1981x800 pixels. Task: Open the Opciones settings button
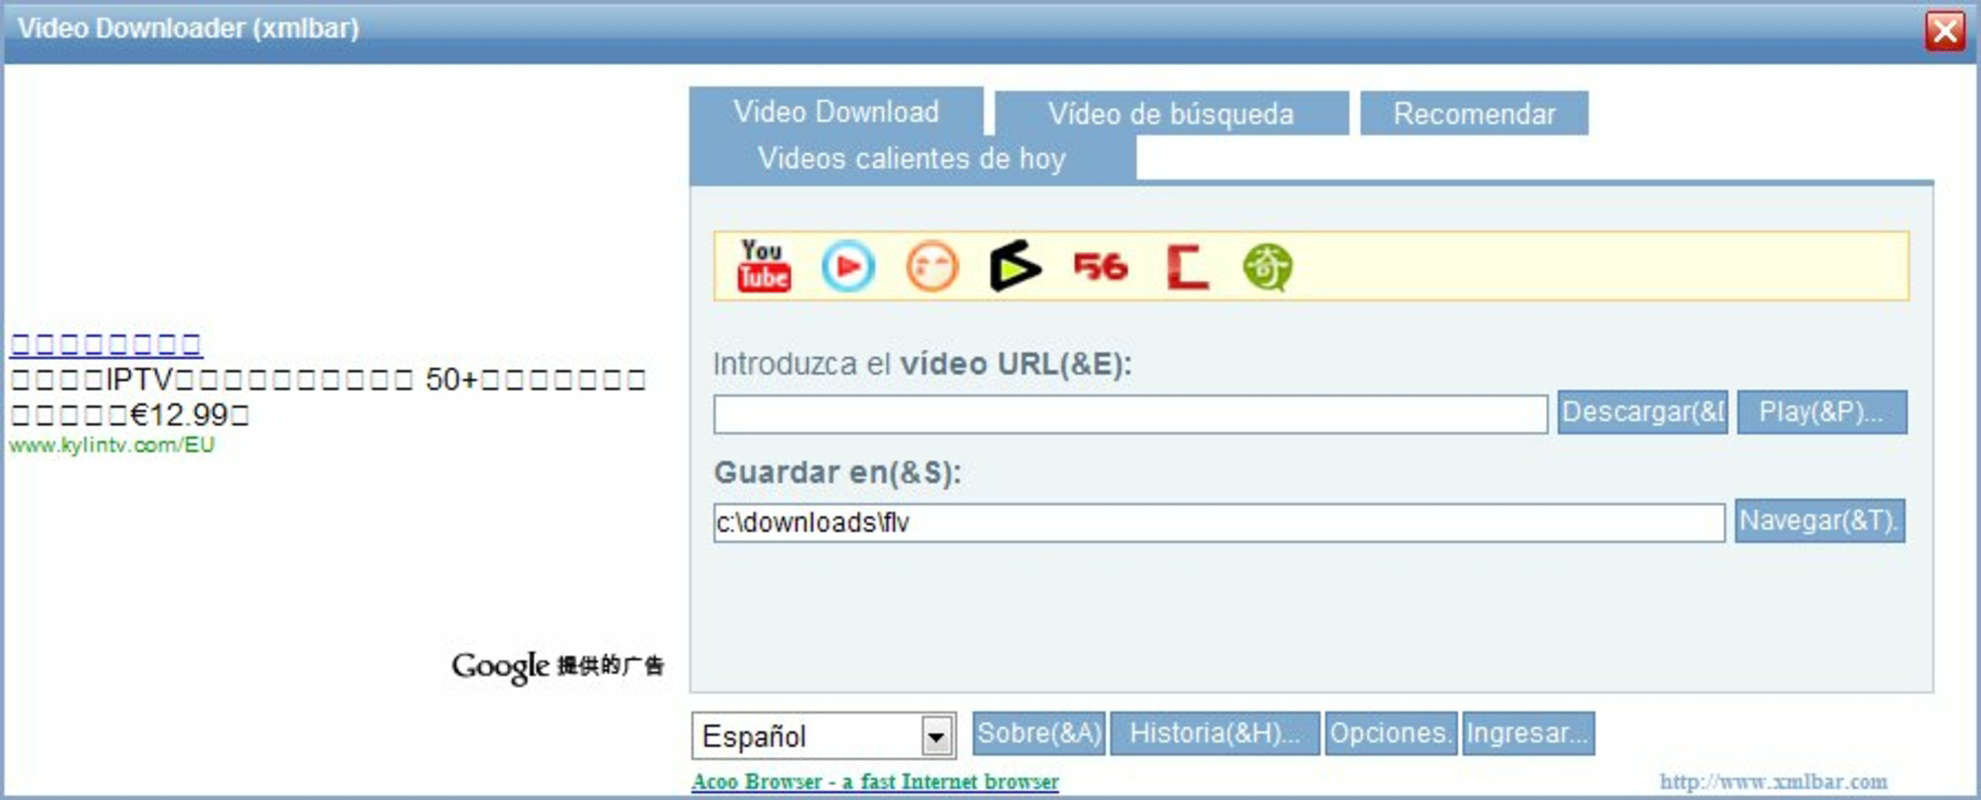point(1390,733)
